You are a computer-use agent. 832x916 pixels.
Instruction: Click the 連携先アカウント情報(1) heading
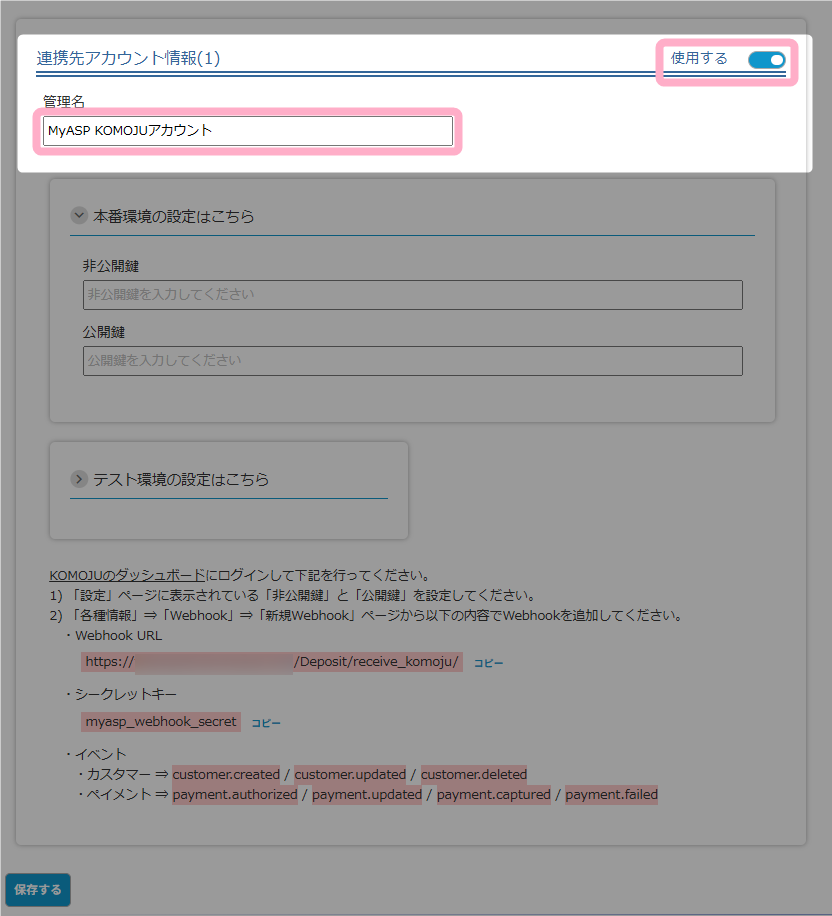coord(128,58)
